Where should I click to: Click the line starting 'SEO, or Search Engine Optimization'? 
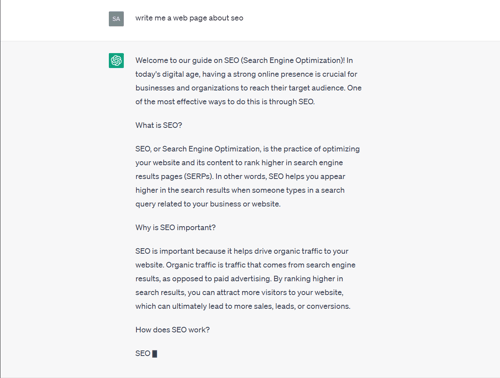247,149
